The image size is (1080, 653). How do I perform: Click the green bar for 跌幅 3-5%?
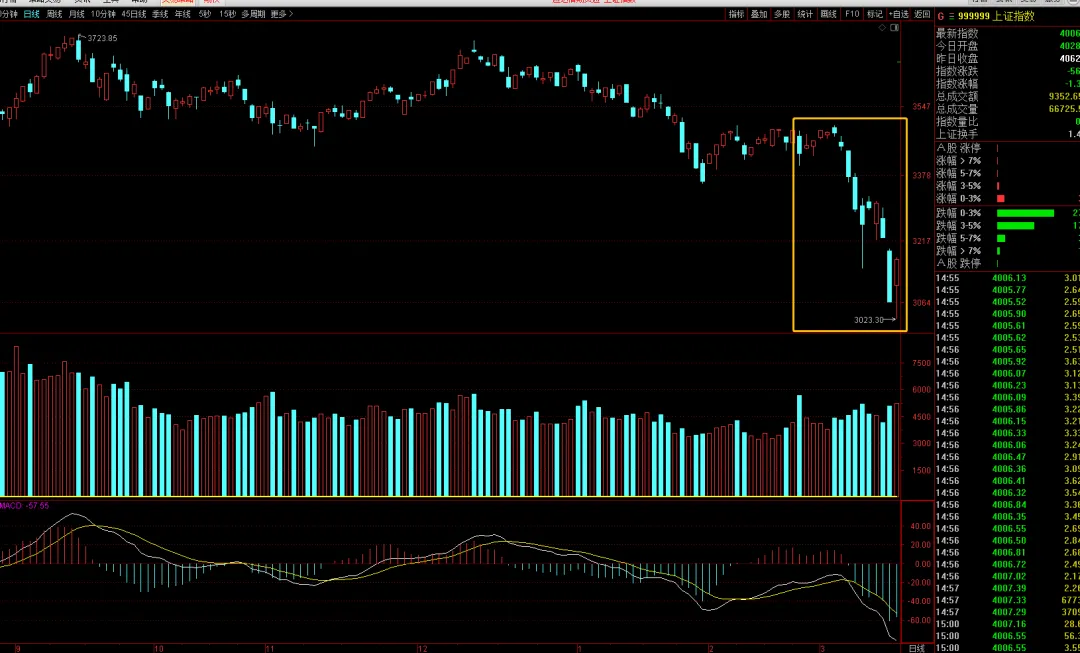click(1015, 226)
